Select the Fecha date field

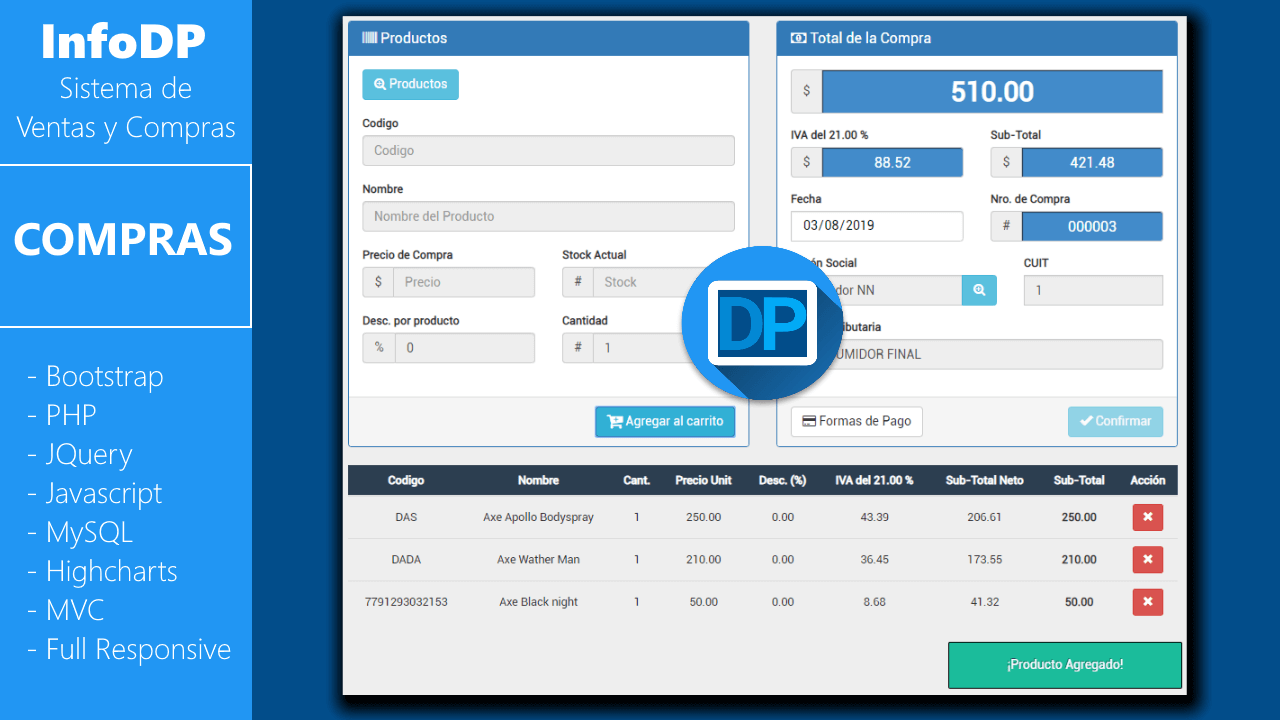click(x=876, y=226)
